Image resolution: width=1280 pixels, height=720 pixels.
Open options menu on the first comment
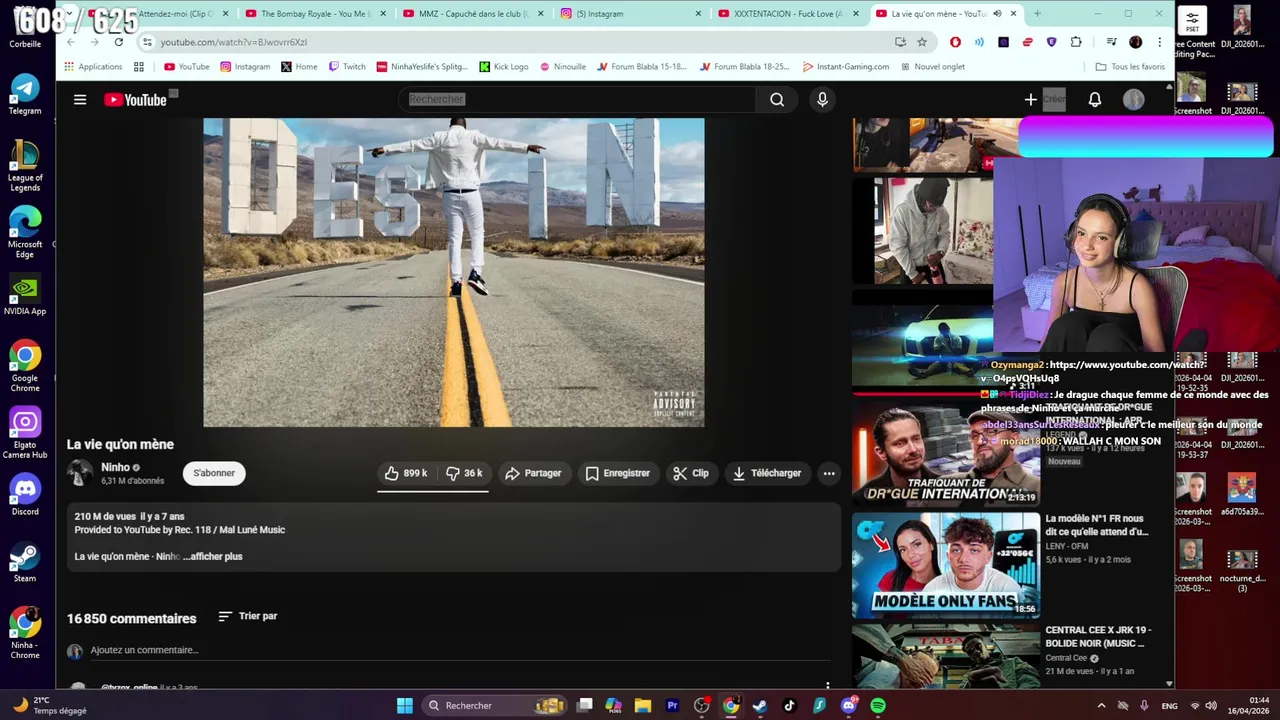[827, 686]
